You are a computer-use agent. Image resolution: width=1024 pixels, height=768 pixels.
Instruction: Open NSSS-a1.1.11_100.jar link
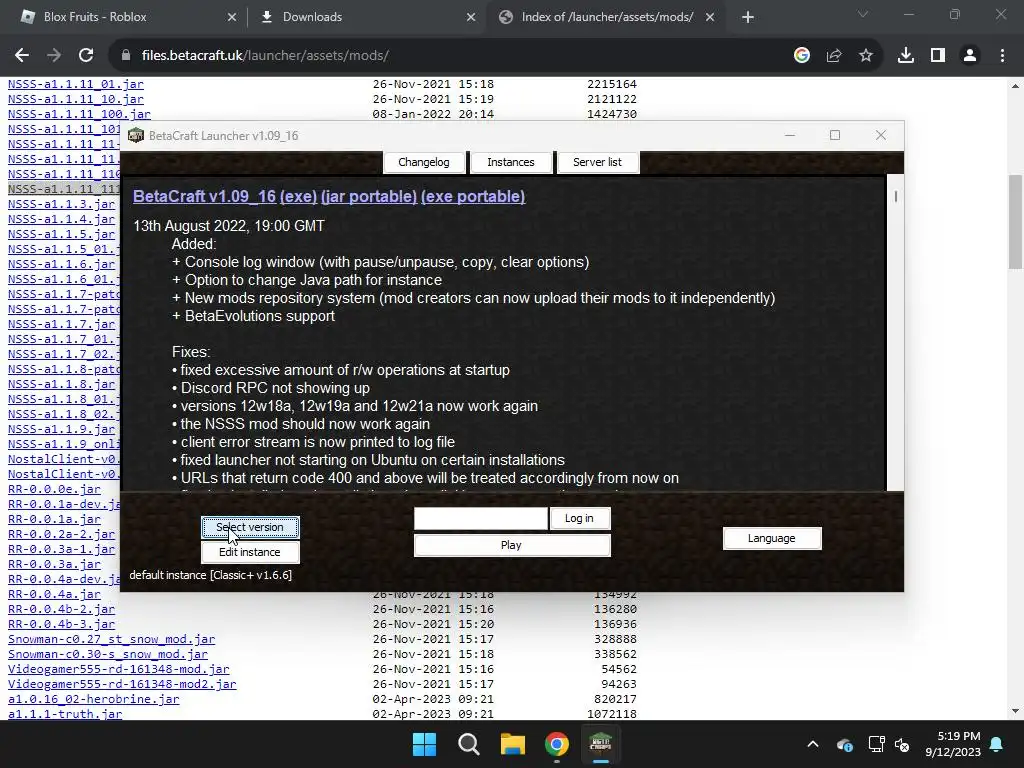point(79,114)
